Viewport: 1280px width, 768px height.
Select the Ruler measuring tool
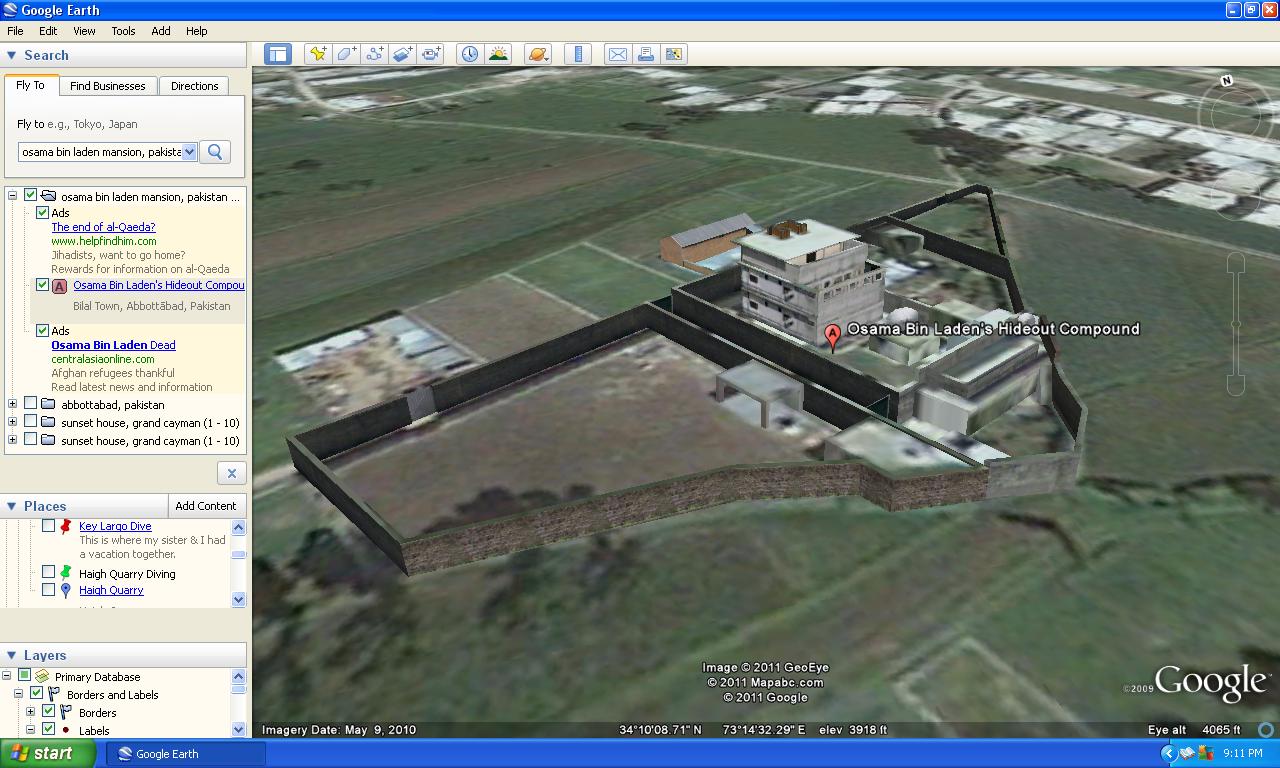[x=578, y=54]
